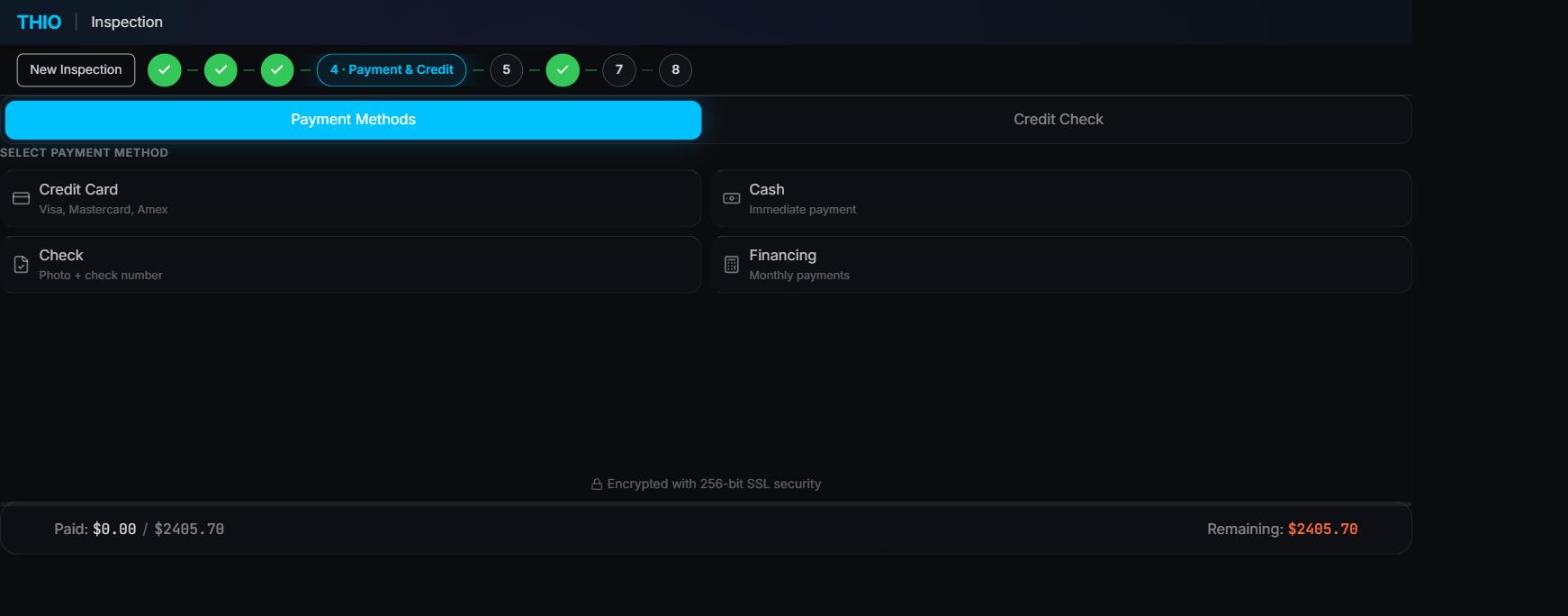Go to completed step six checkmark
This screenshot has width=1568, height=616.
click(562, 70)
